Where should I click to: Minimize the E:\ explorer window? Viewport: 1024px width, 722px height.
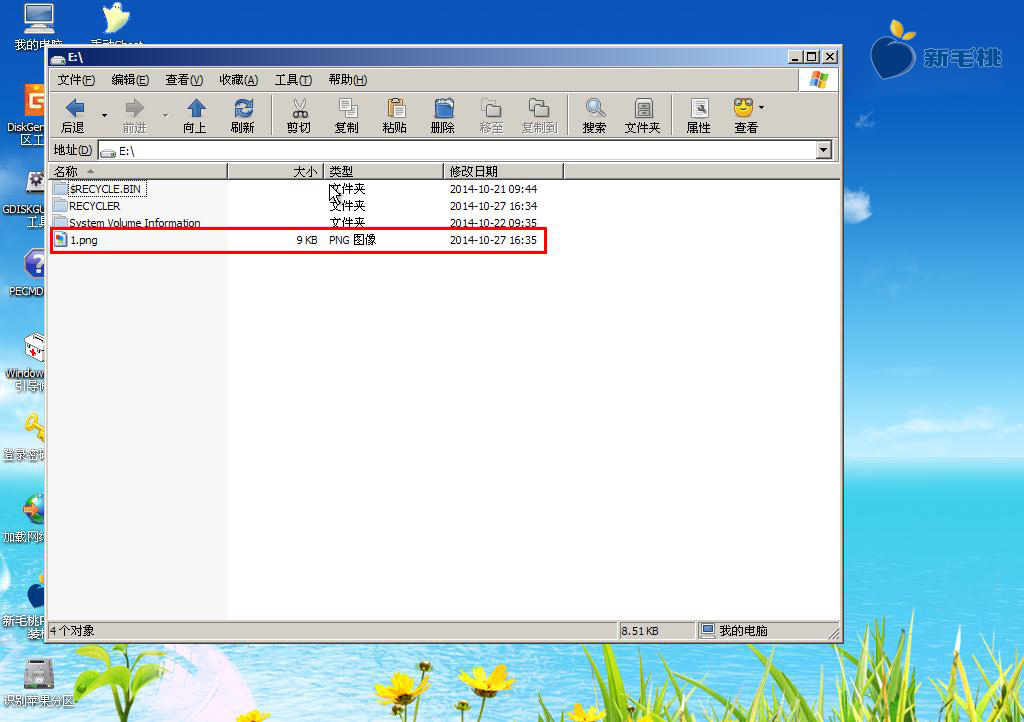pyautogui.click(x=795, y=57)
